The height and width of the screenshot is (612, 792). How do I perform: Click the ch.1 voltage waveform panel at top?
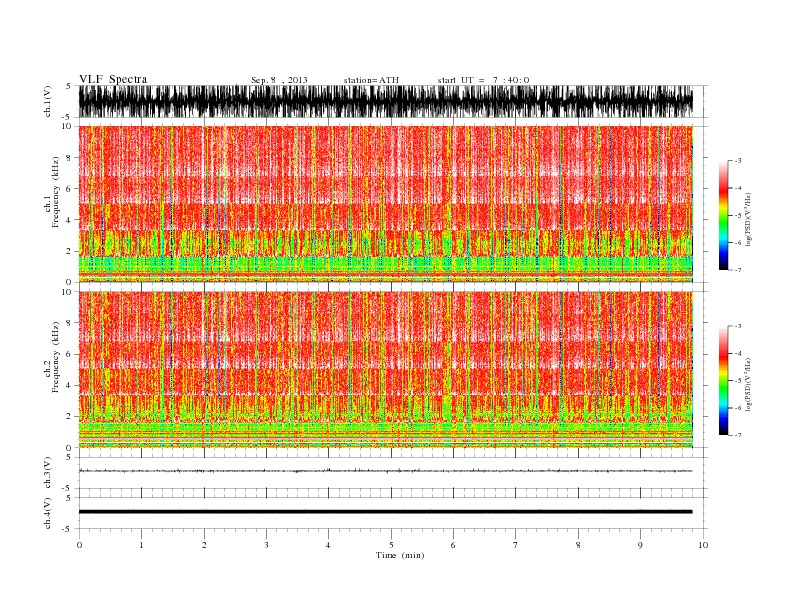(385, 101)
